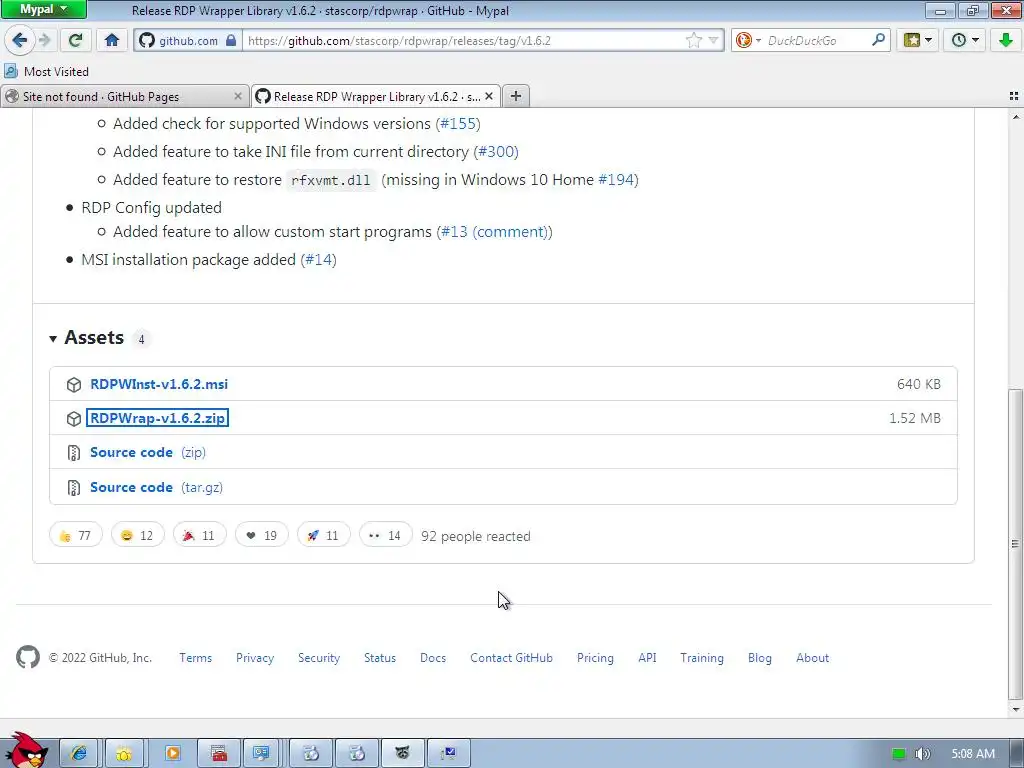Open the Blog footer link

[760, 658]
